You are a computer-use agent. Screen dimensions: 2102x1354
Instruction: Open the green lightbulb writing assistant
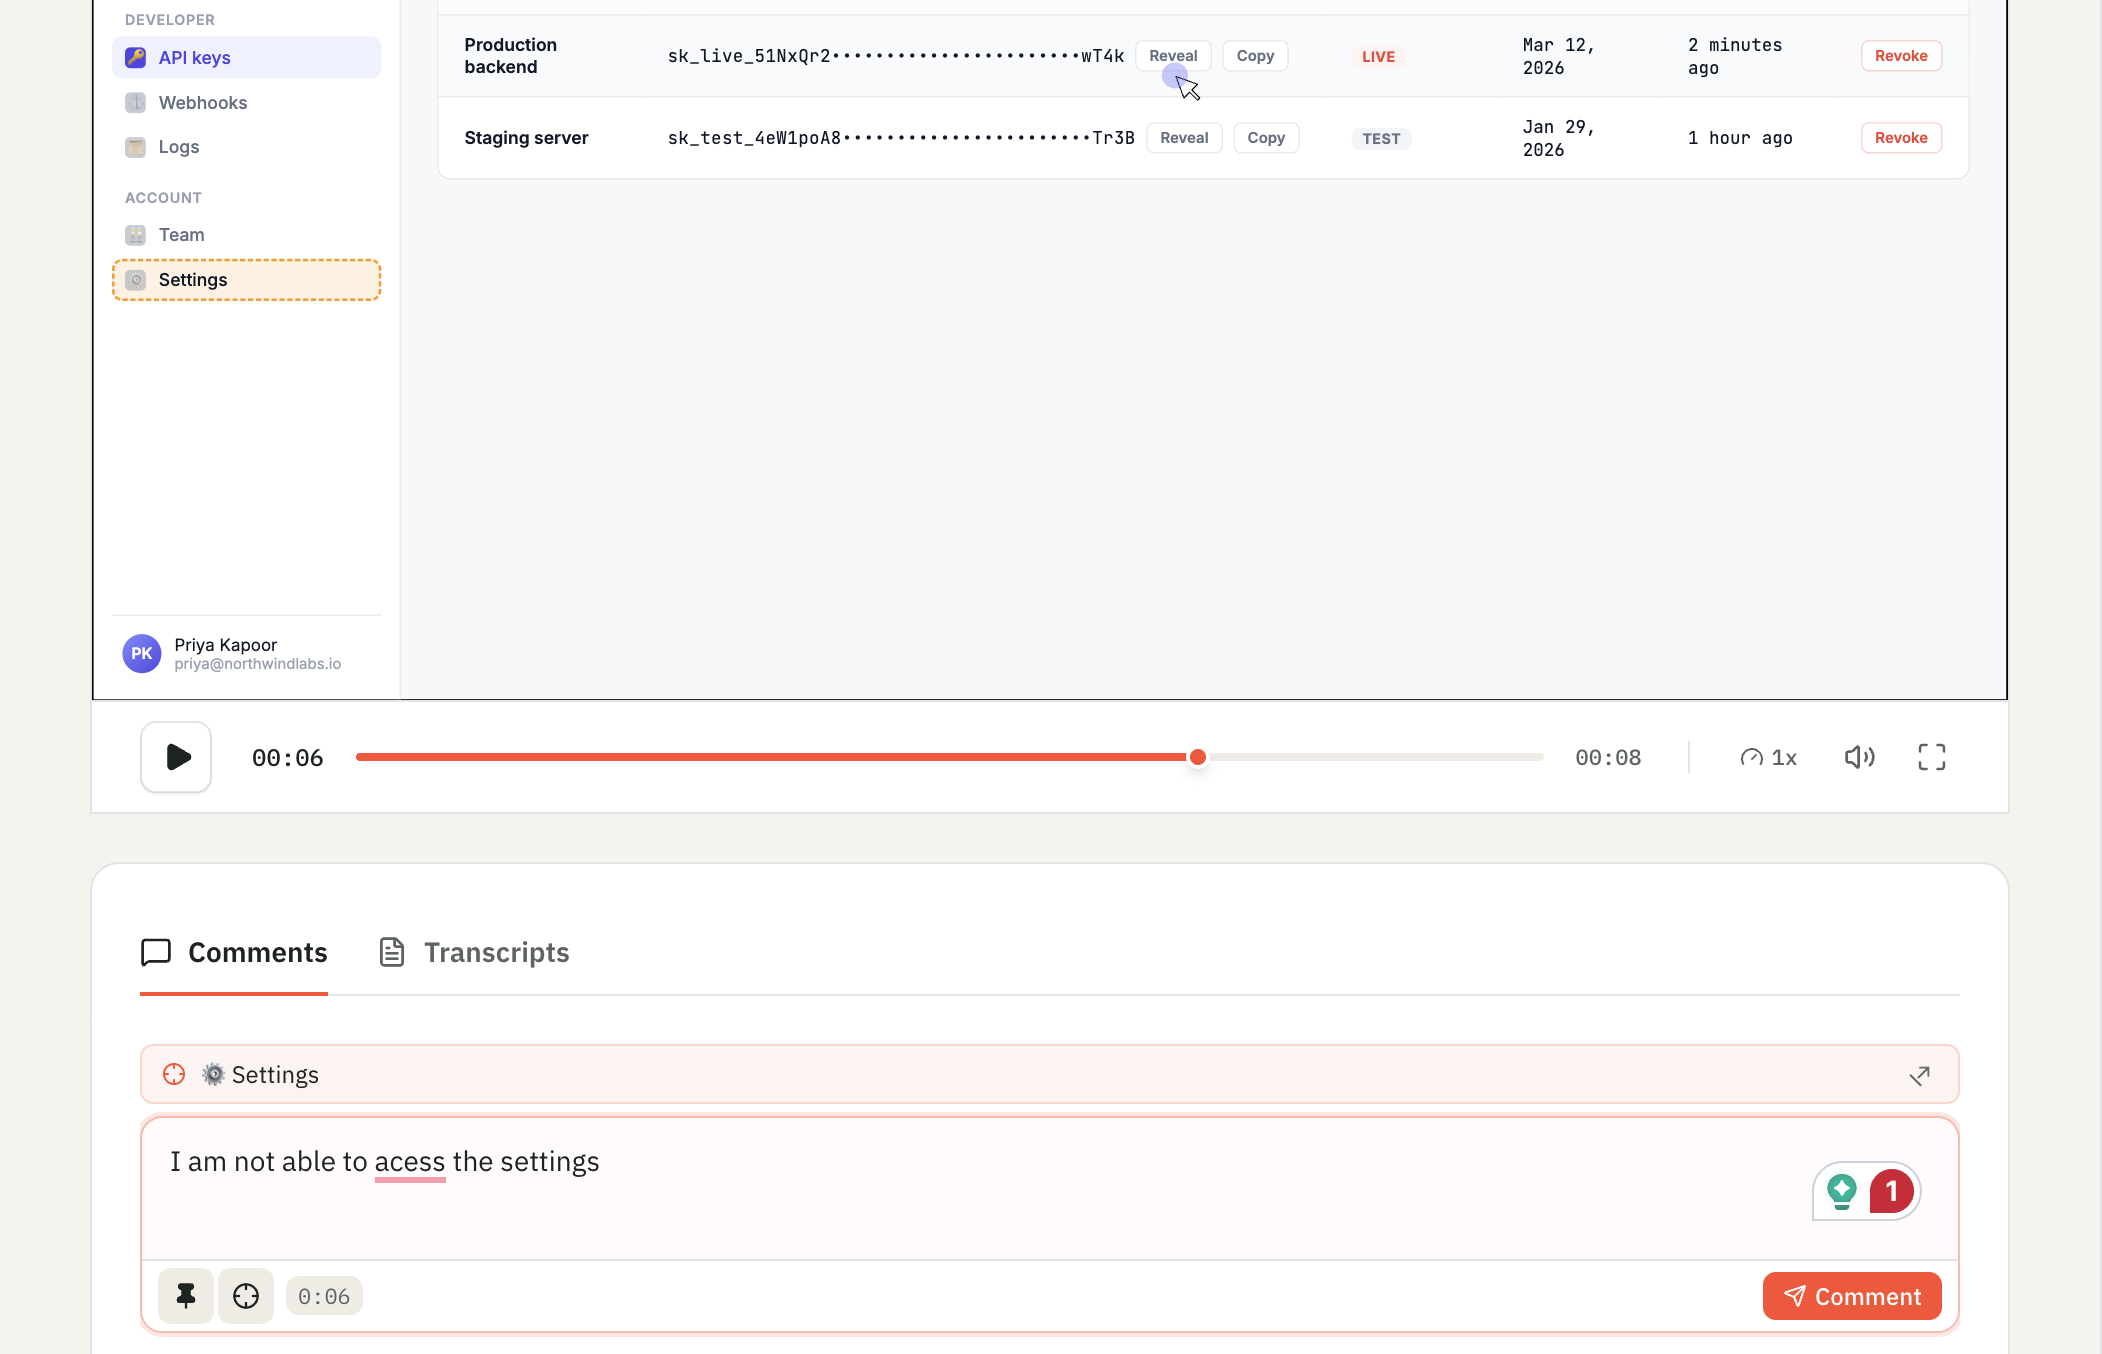tap(1841, 1191)
